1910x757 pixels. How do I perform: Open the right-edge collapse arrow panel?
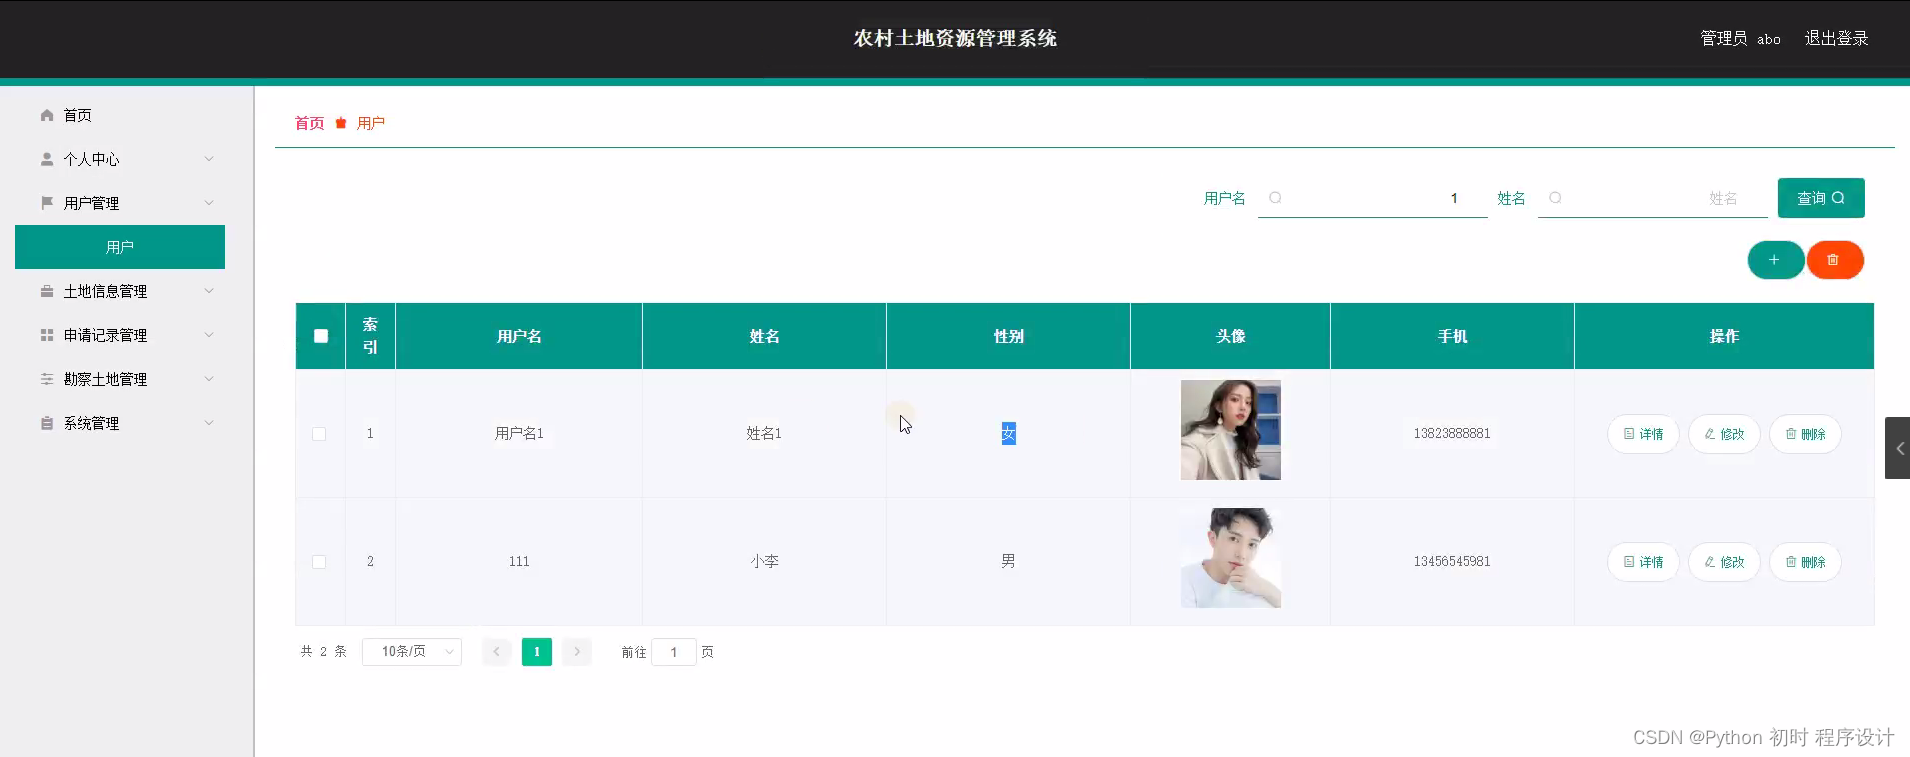[x=1898, y=448]
